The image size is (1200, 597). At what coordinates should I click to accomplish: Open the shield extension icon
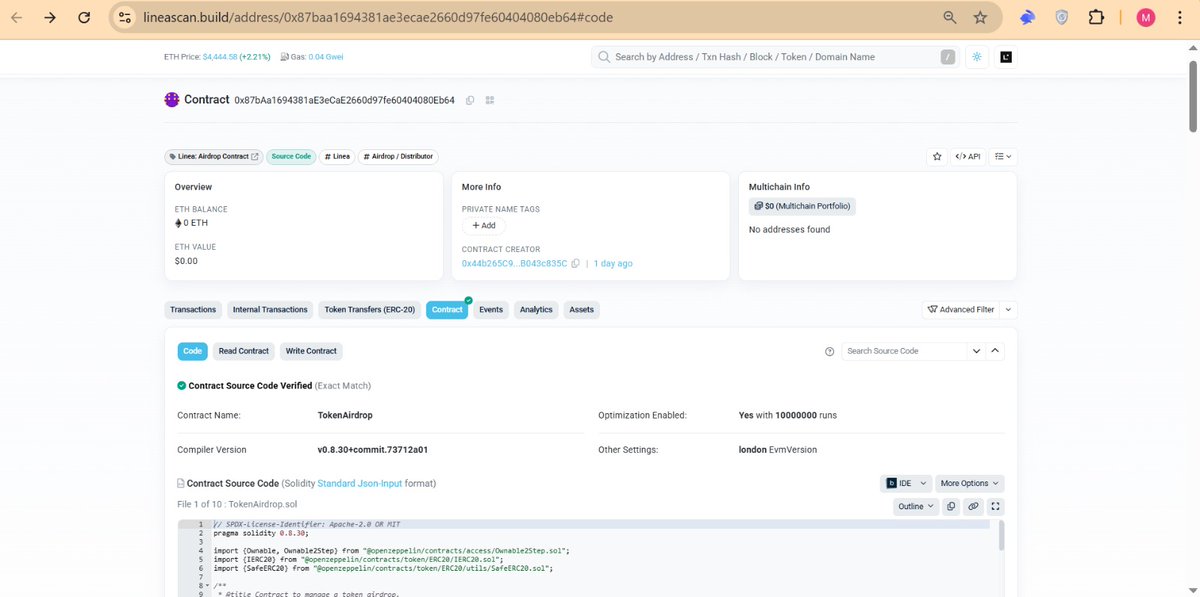click(1062, 18)
